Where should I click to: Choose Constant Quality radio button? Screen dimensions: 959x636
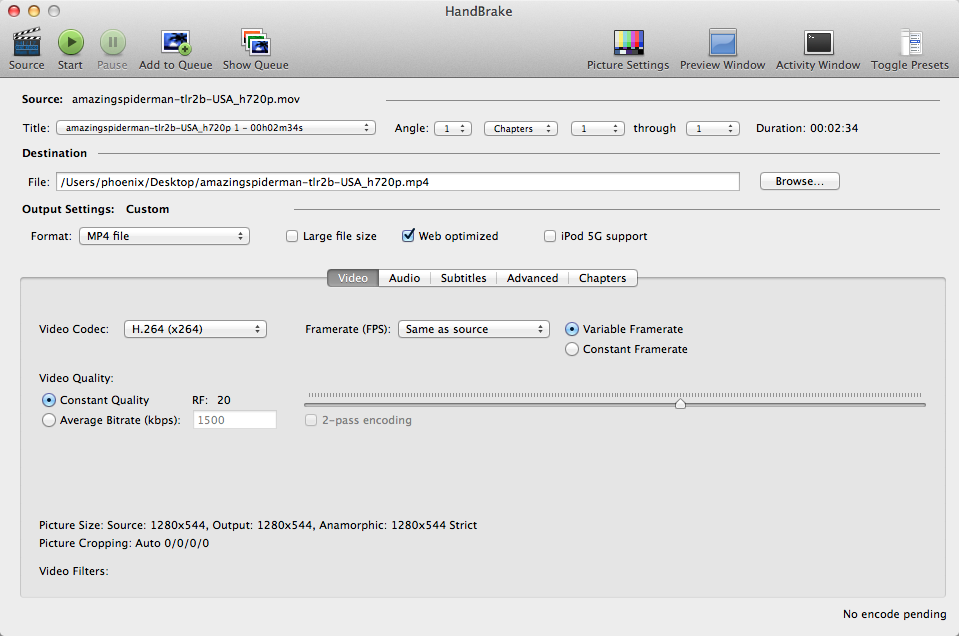(49, 400)
